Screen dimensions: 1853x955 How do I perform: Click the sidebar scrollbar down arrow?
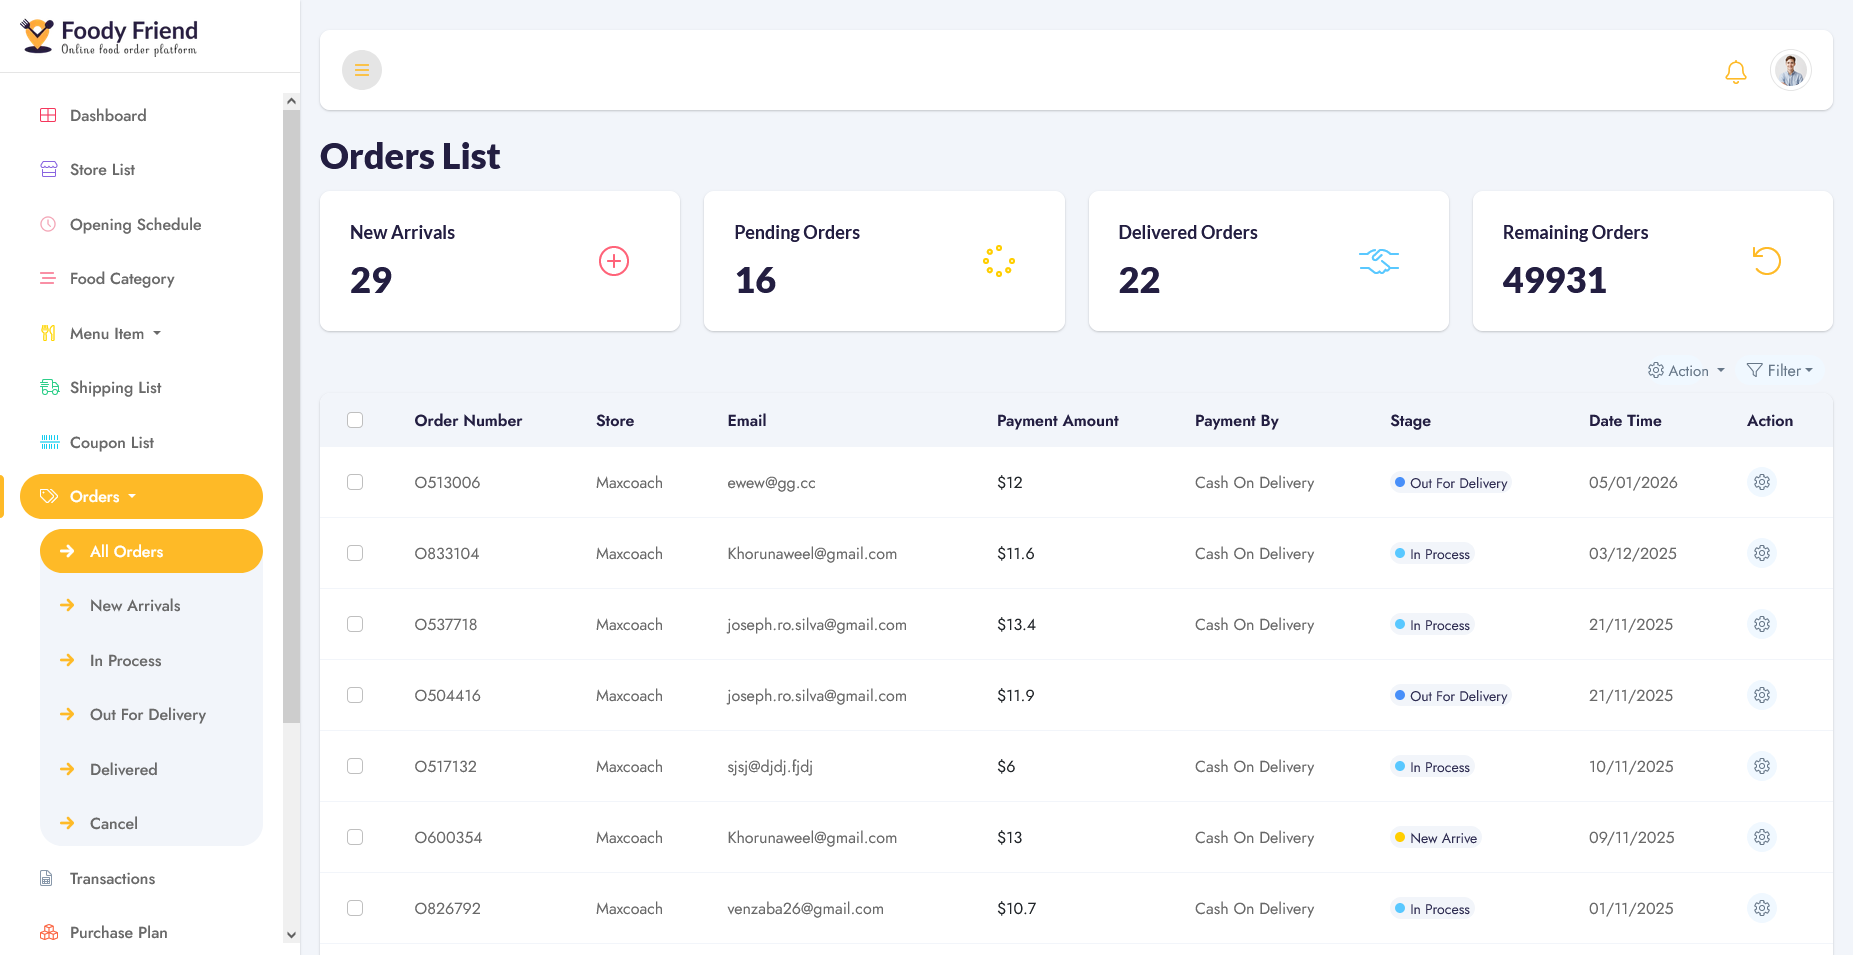291,935
